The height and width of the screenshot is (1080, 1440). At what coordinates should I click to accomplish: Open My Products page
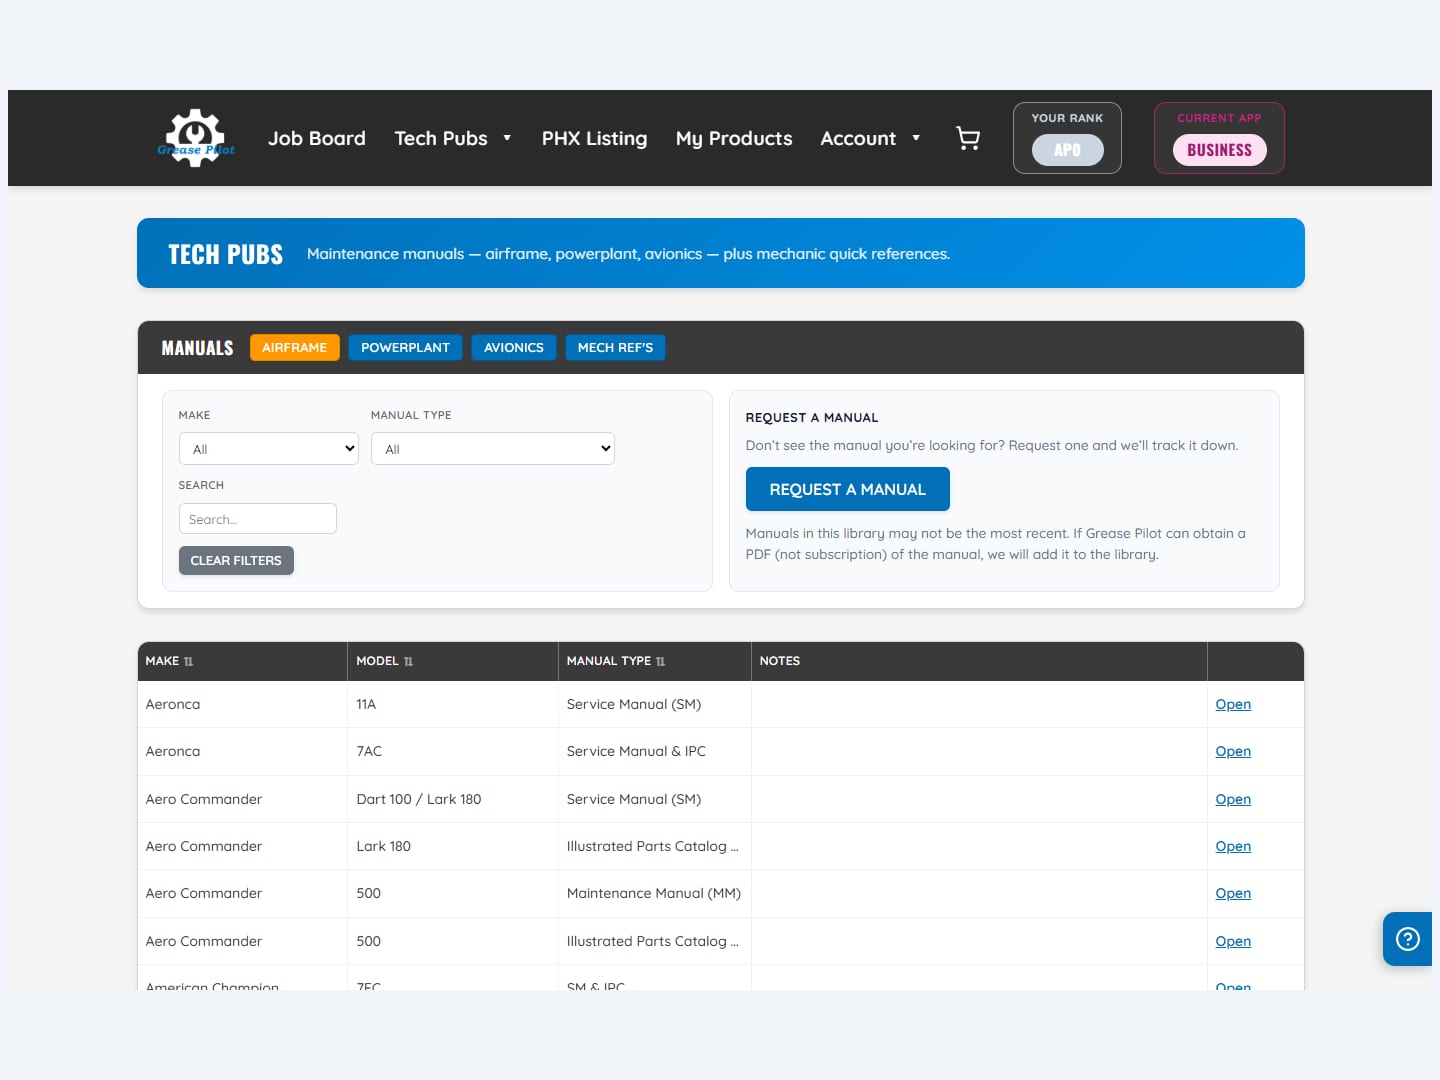pyautogui.click(x=734, y=138)
